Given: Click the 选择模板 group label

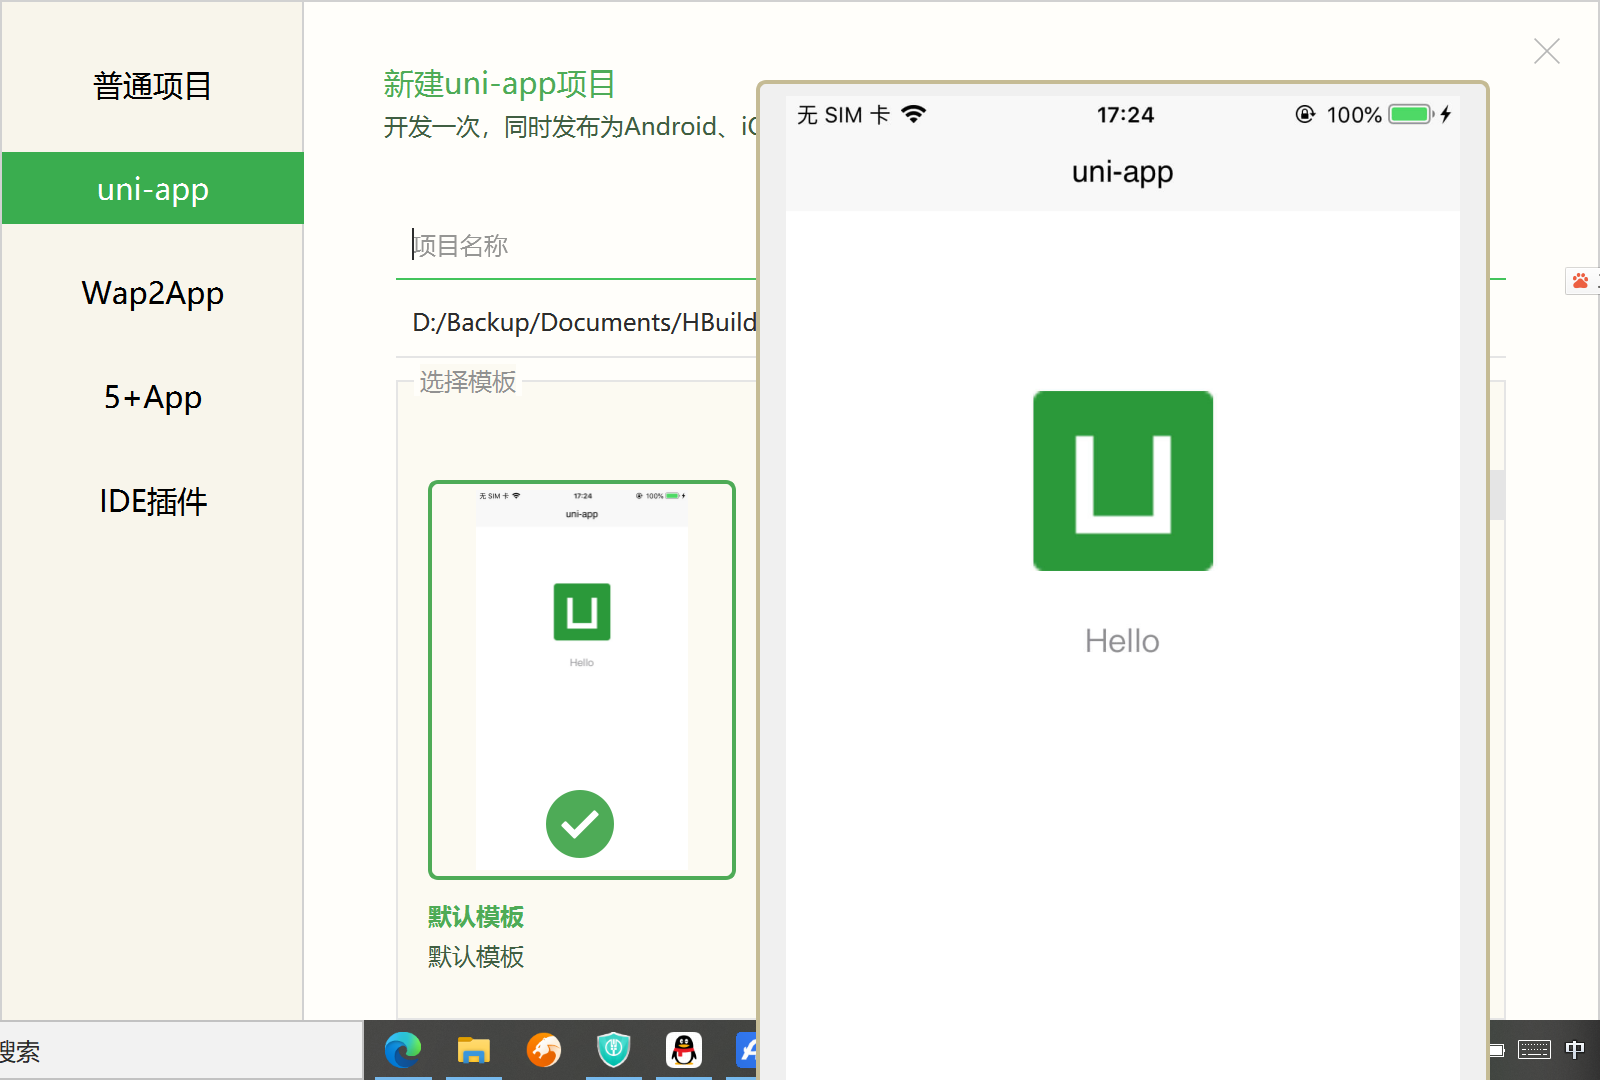Looking at the screenshot, I should [468, 382].
